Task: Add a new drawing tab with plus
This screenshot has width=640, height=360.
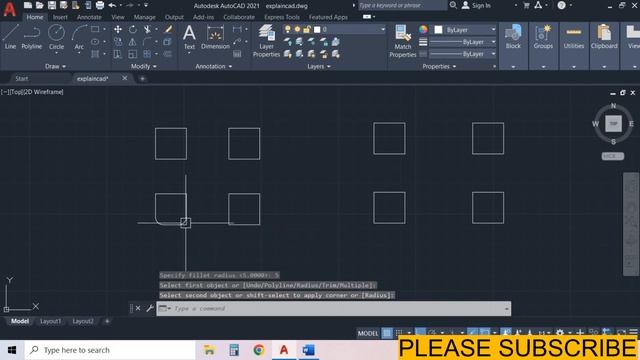Action: [142, 78]
